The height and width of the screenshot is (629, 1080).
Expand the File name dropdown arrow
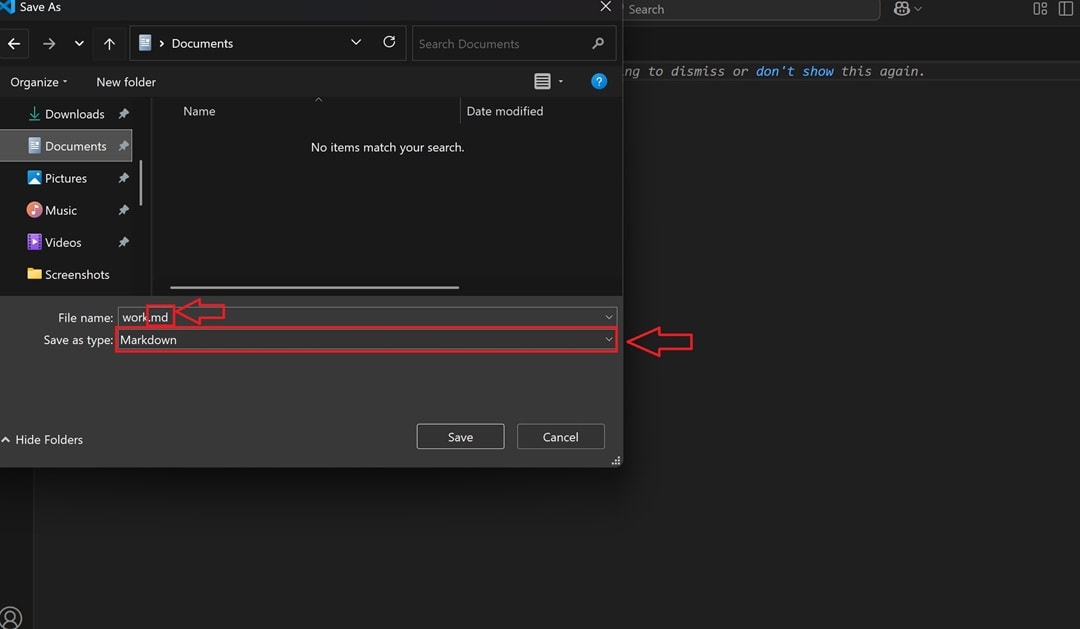tap(609, 317)
